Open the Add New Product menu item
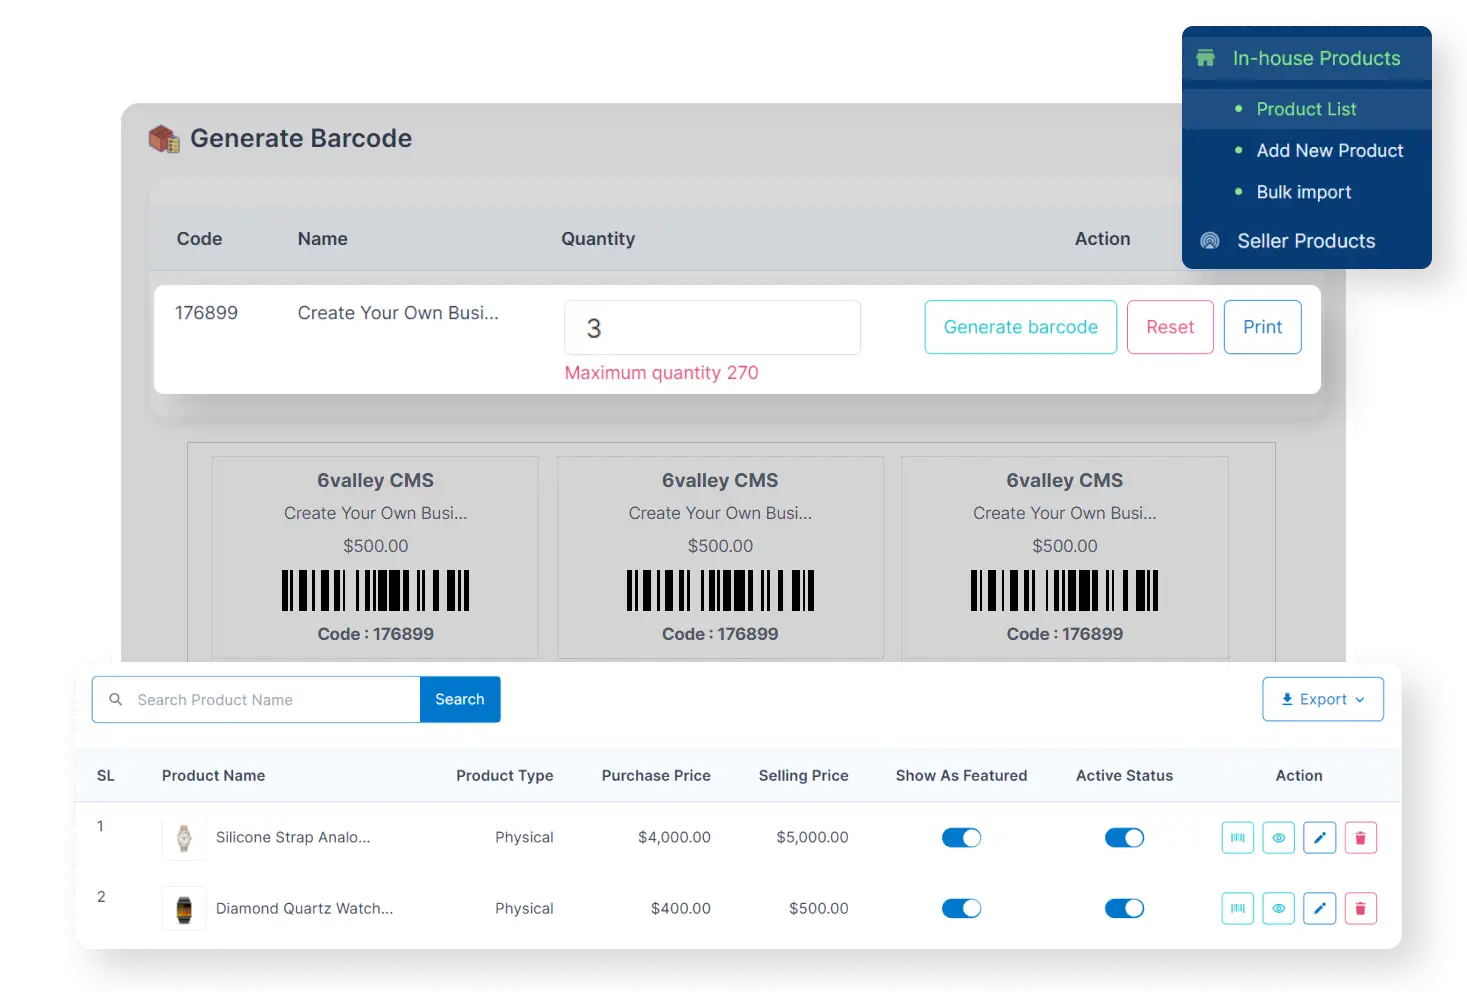The image size is (1467, 992). [1329, 150]
